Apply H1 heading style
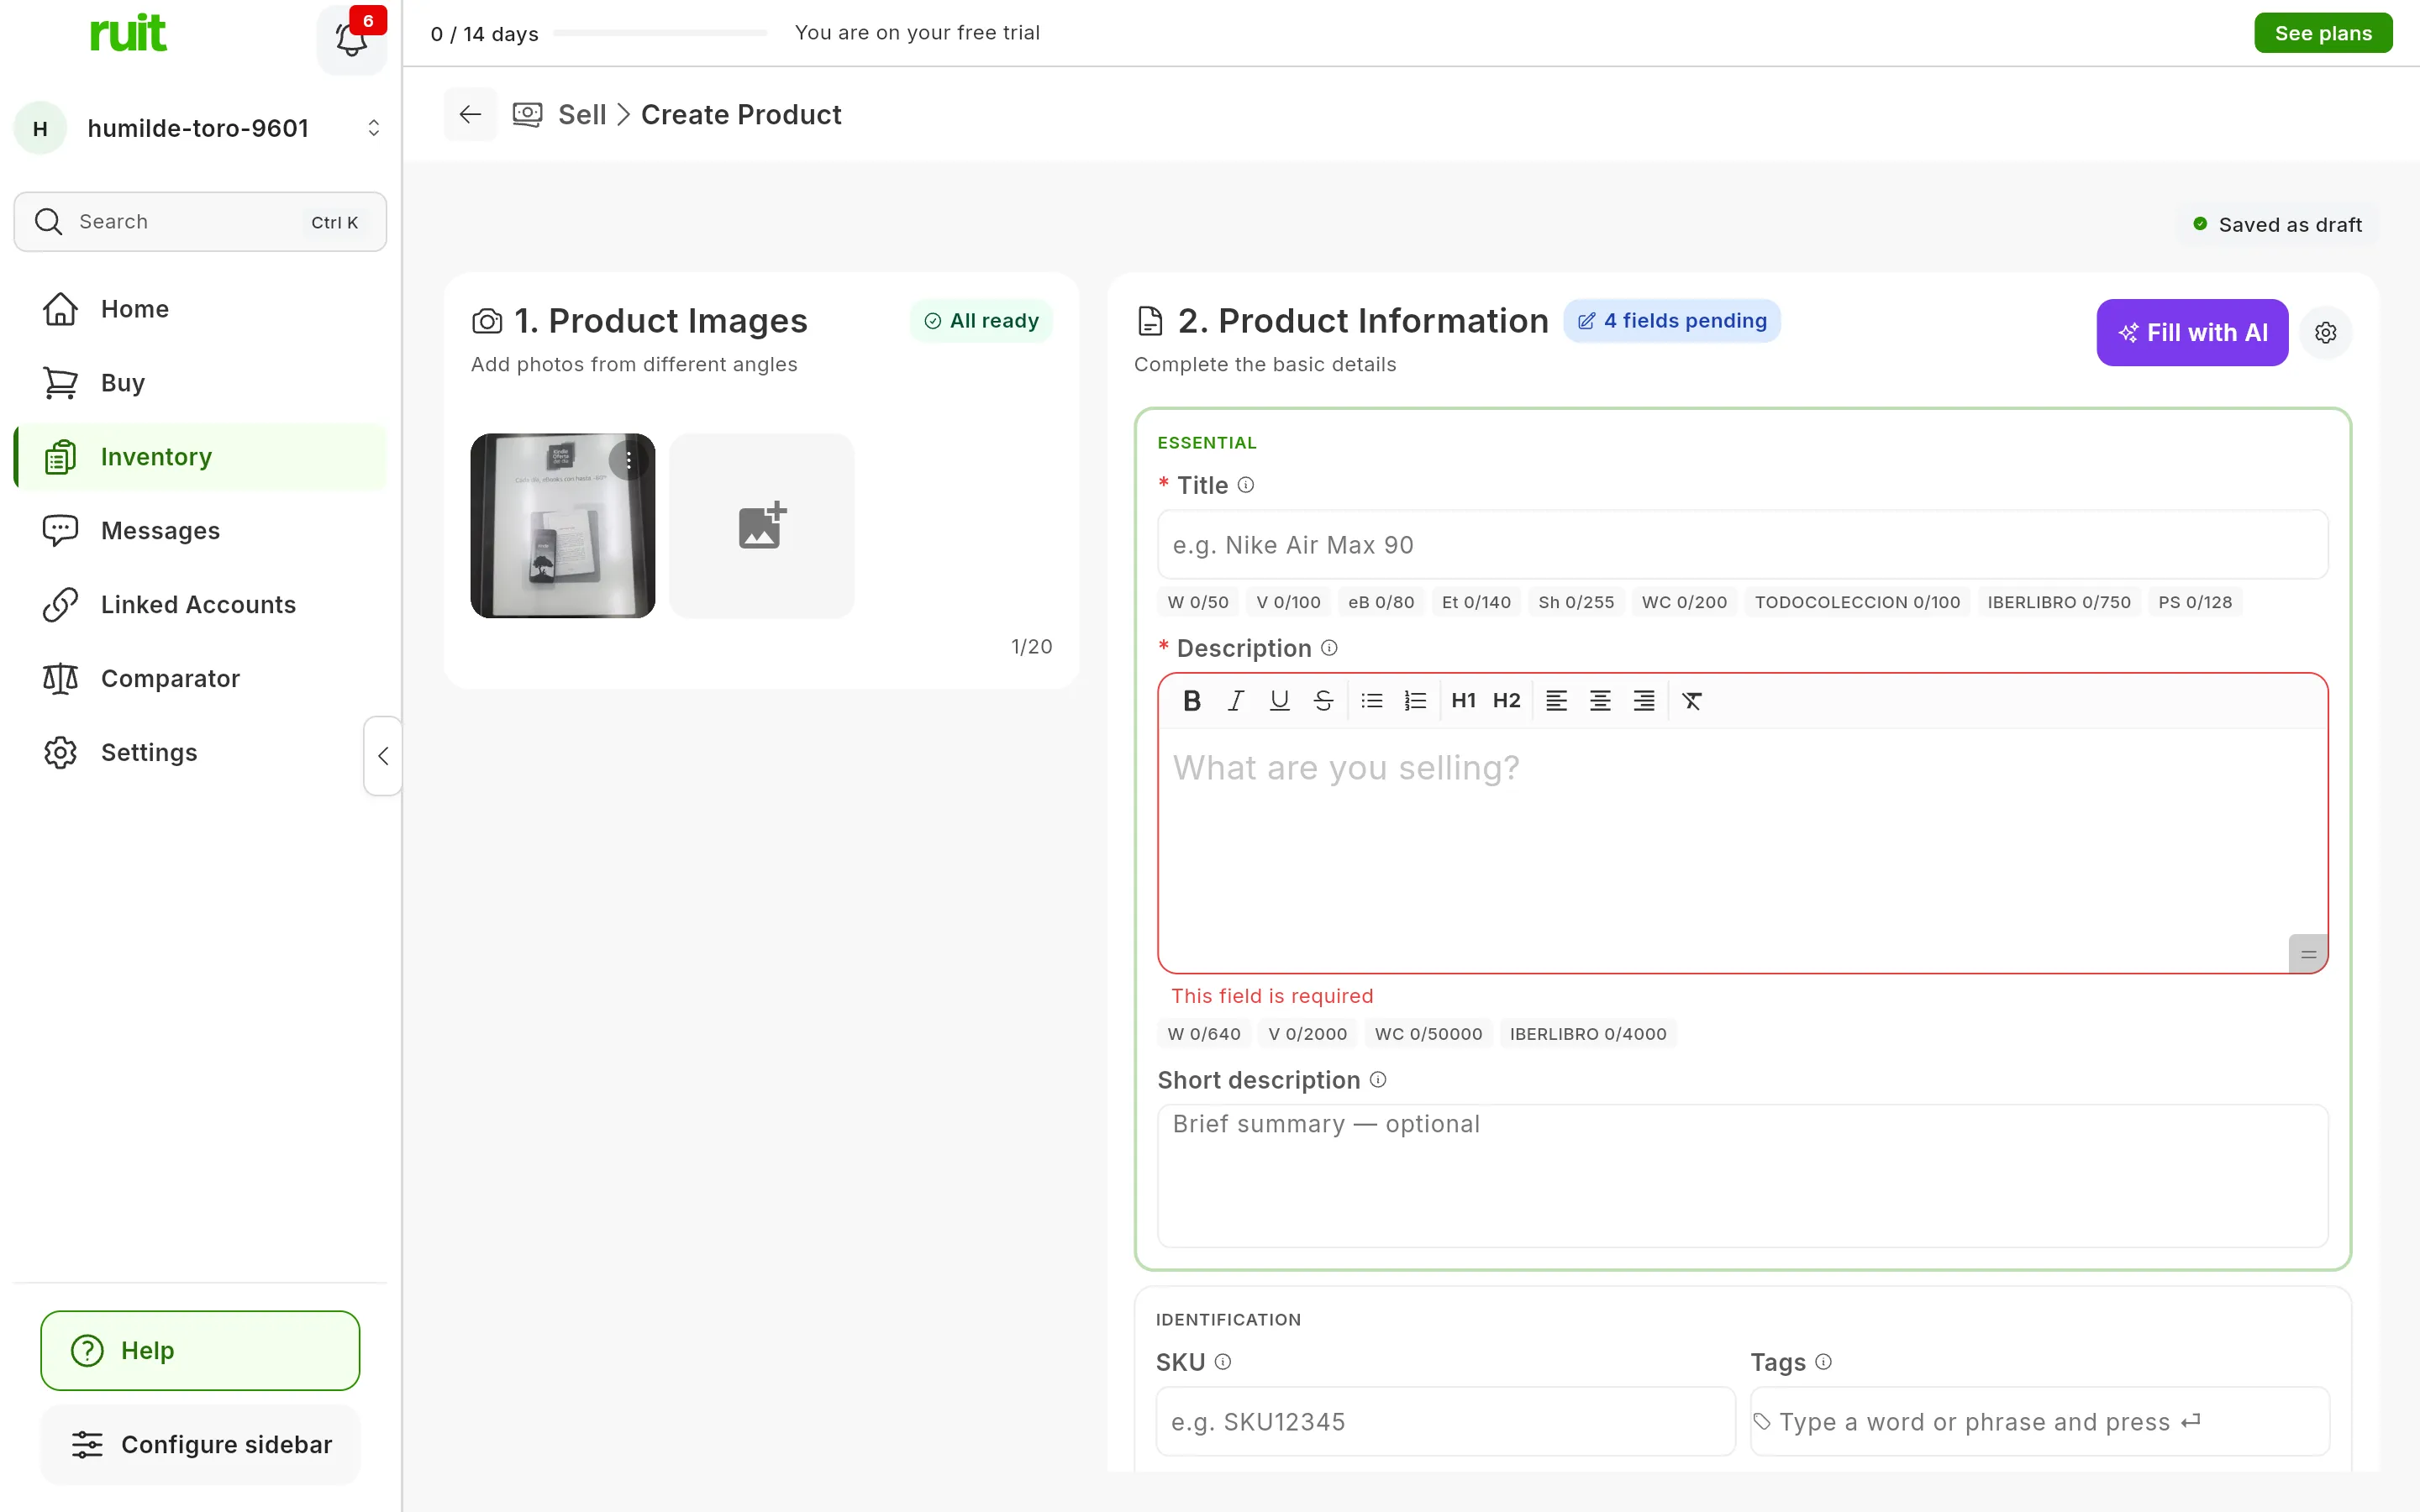2420x1512 pixels. pyautogui.click(x=1463, y=701)
